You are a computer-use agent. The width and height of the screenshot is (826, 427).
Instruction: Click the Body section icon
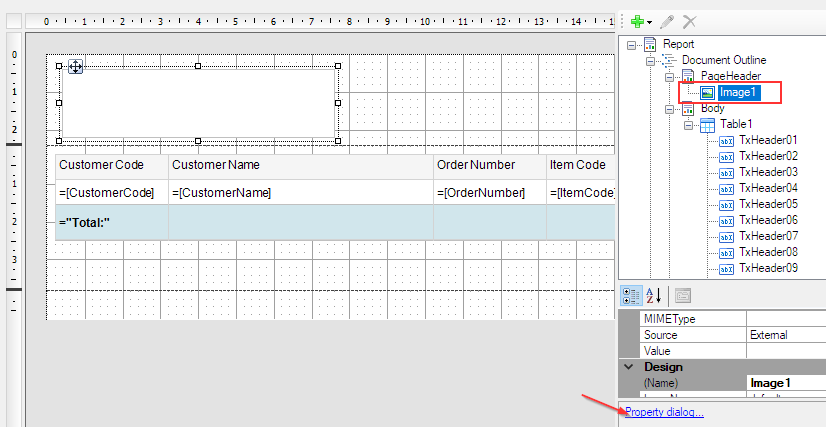689,108
